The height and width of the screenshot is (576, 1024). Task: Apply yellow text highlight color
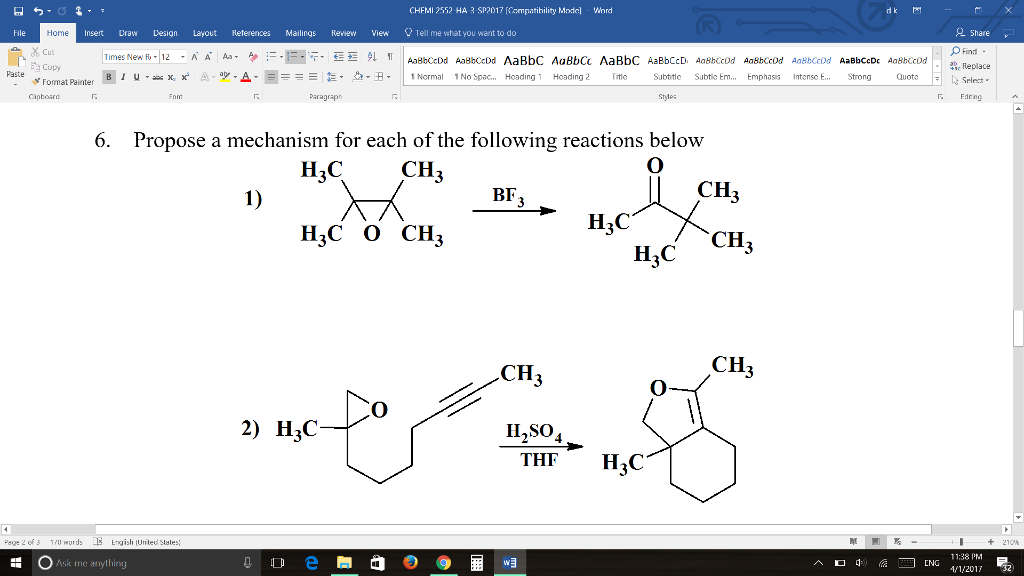tap(224, 77)
